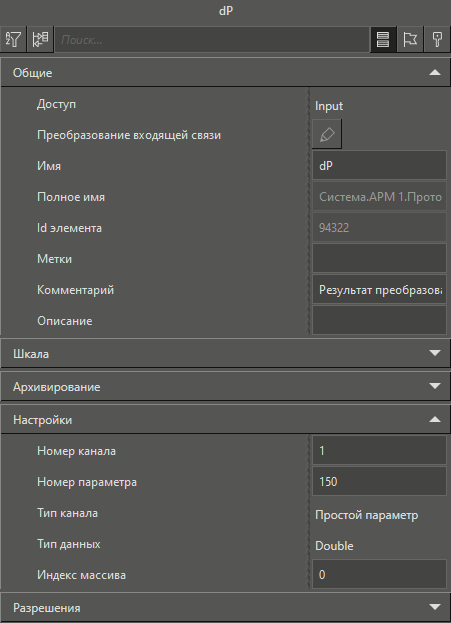
Task: Collapse the Настройки section arrow
Action: tap(435, 420)
